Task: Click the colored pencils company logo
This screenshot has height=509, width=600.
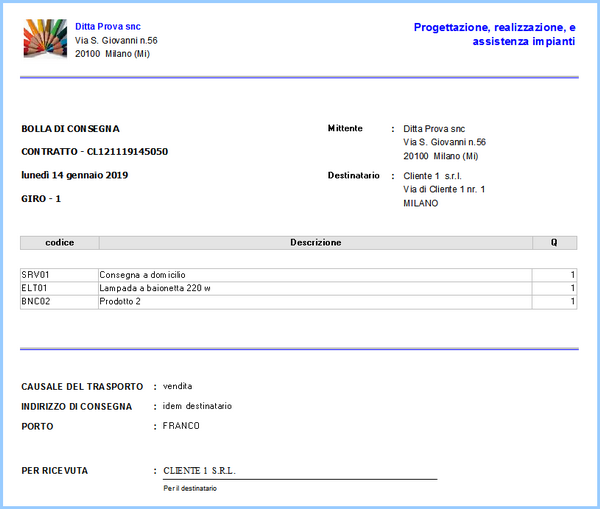Action: pyautogui.click(x=45, y=39)
